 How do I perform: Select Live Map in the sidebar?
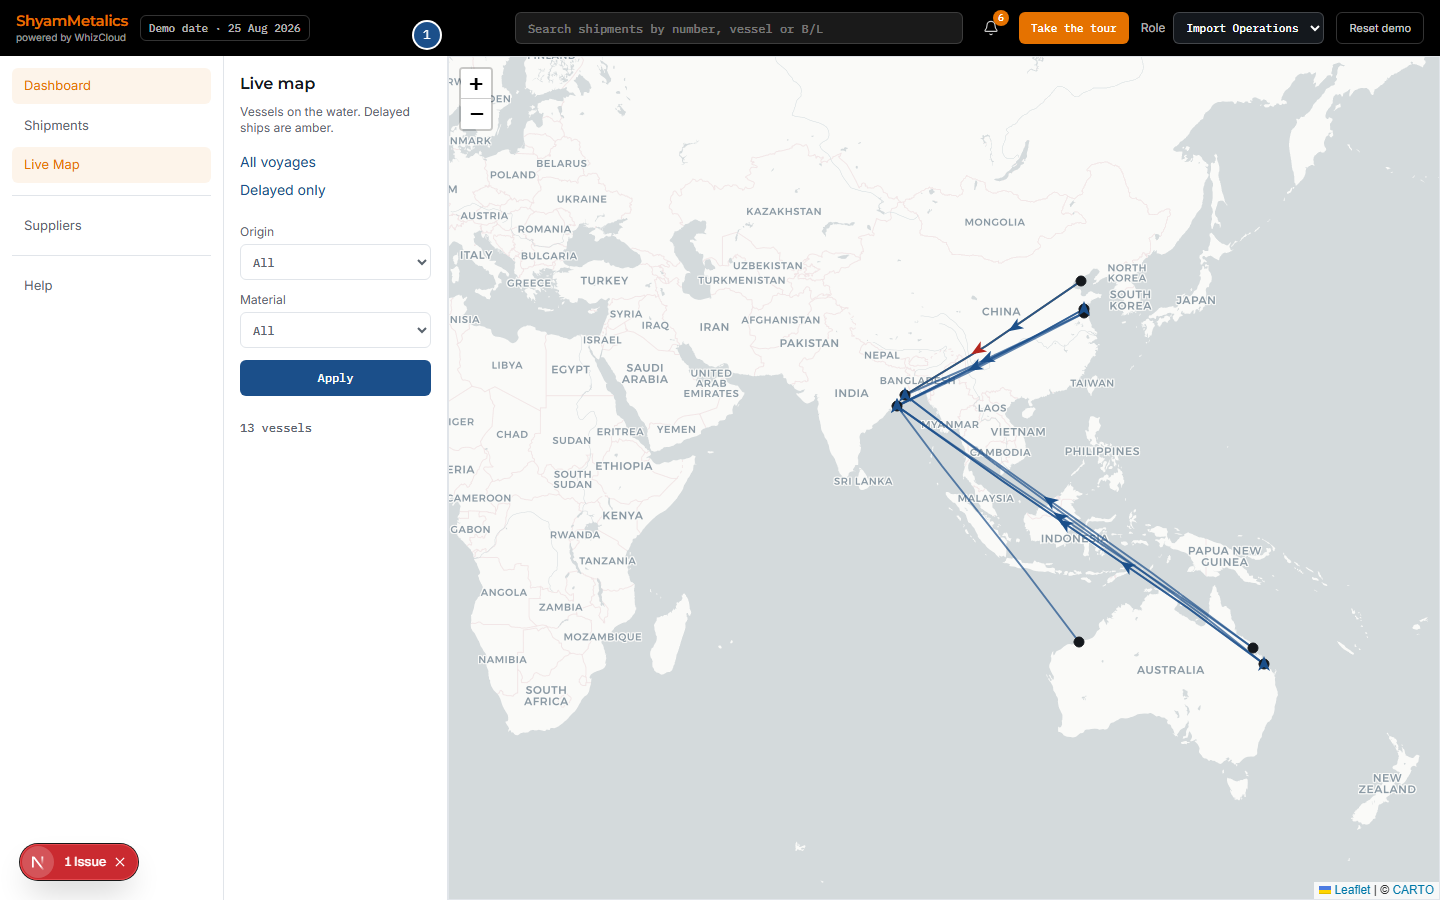[x=111, y=165]
